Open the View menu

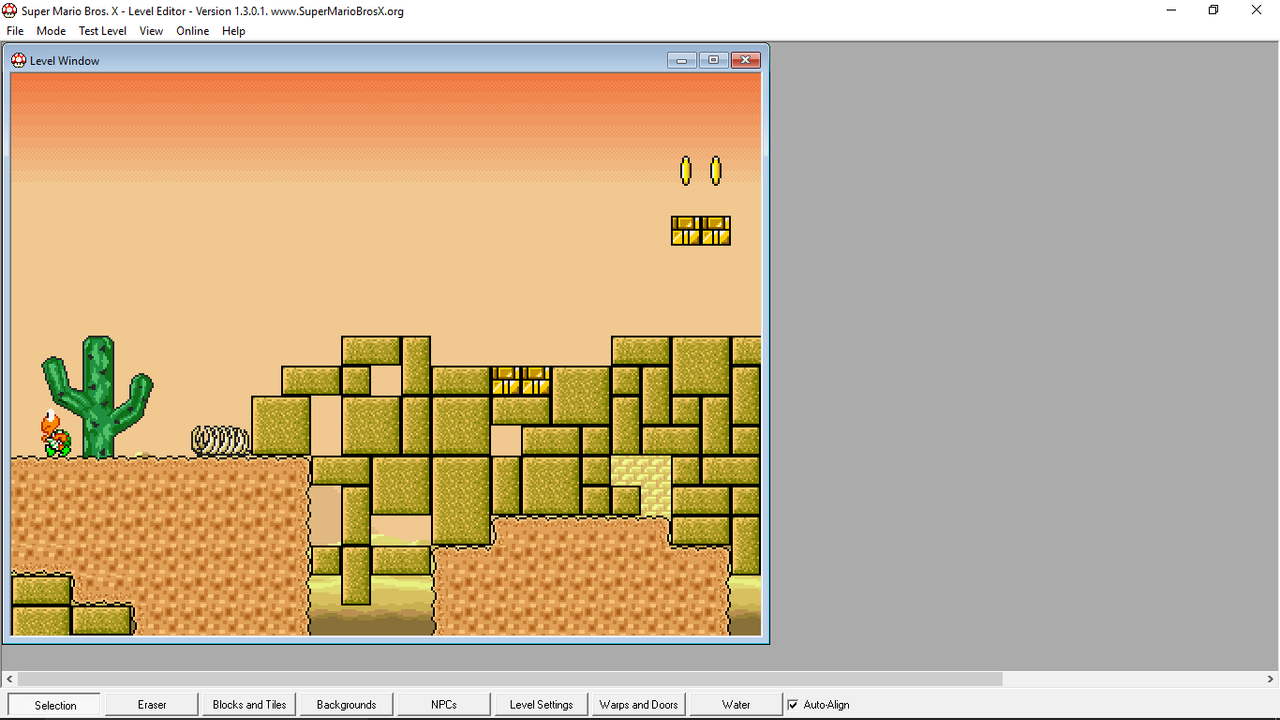pyautogui.click(x=151, y=31)
